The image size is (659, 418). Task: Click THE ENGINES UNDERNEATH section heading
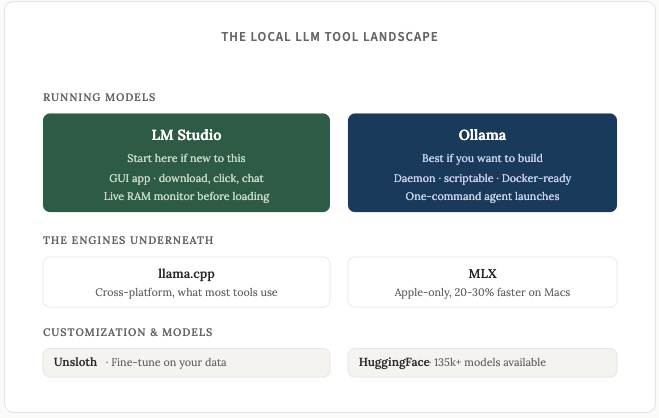tap(128, 240)
